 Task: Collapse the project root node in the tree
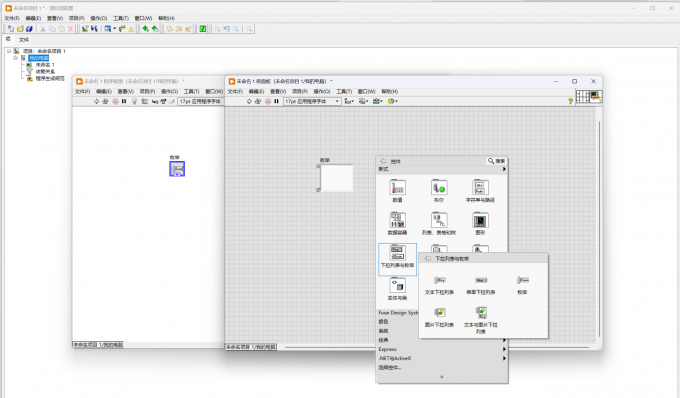tap(9, 51)
